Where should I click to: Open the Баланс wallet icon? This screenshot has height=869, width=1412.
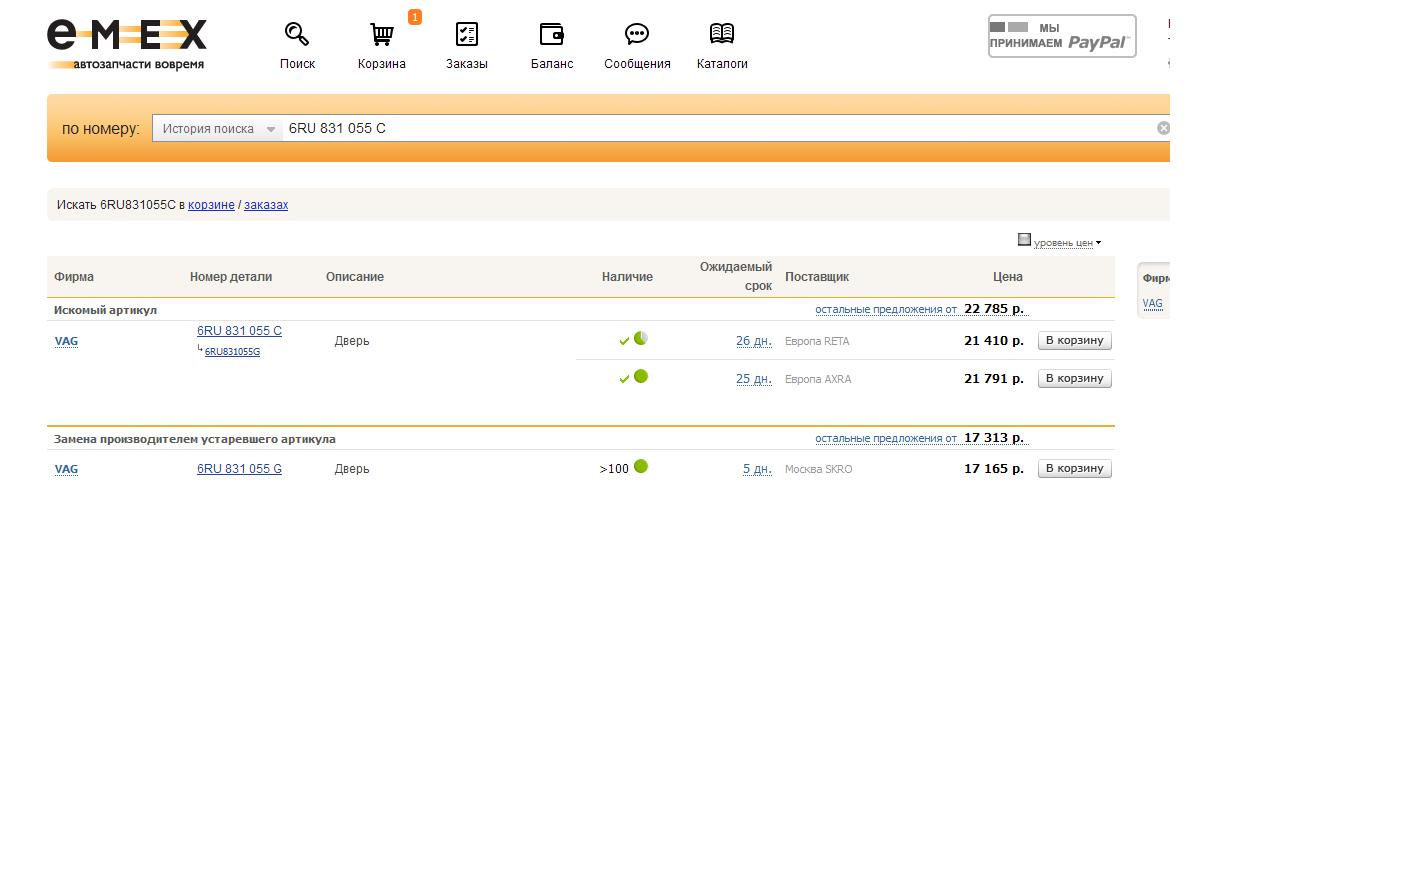(551, 35)
